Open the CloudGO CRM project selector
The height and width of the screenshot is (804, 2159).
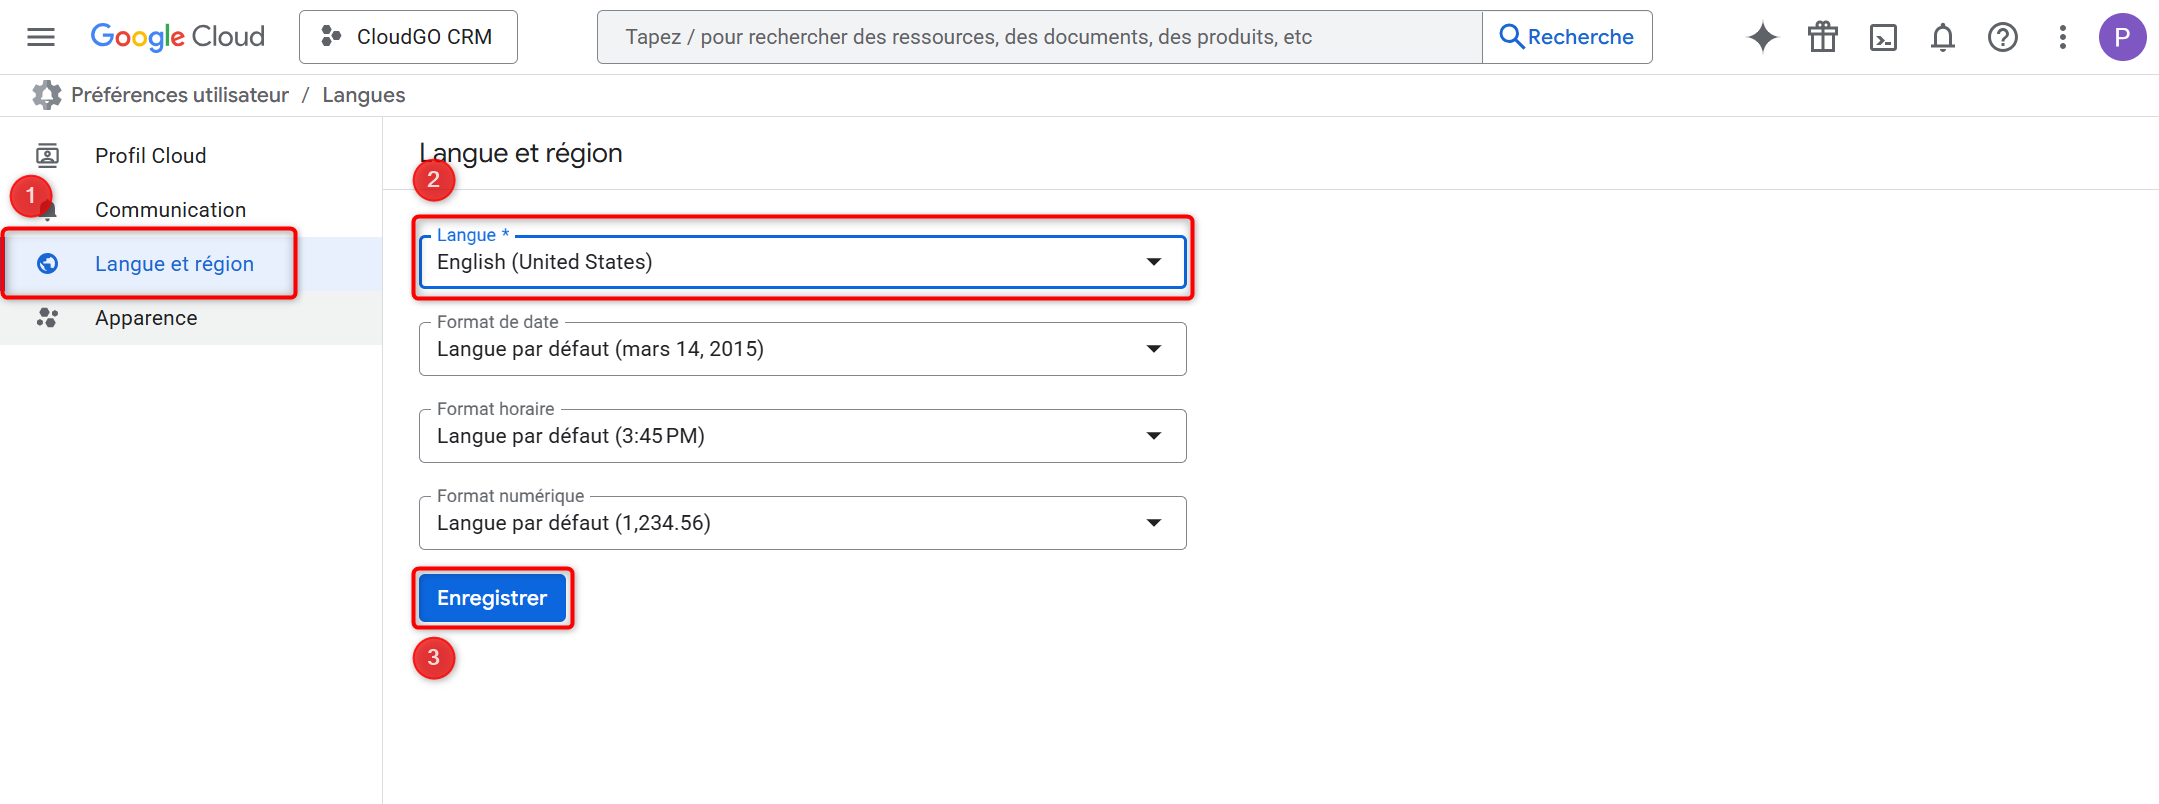pos(408,37)
